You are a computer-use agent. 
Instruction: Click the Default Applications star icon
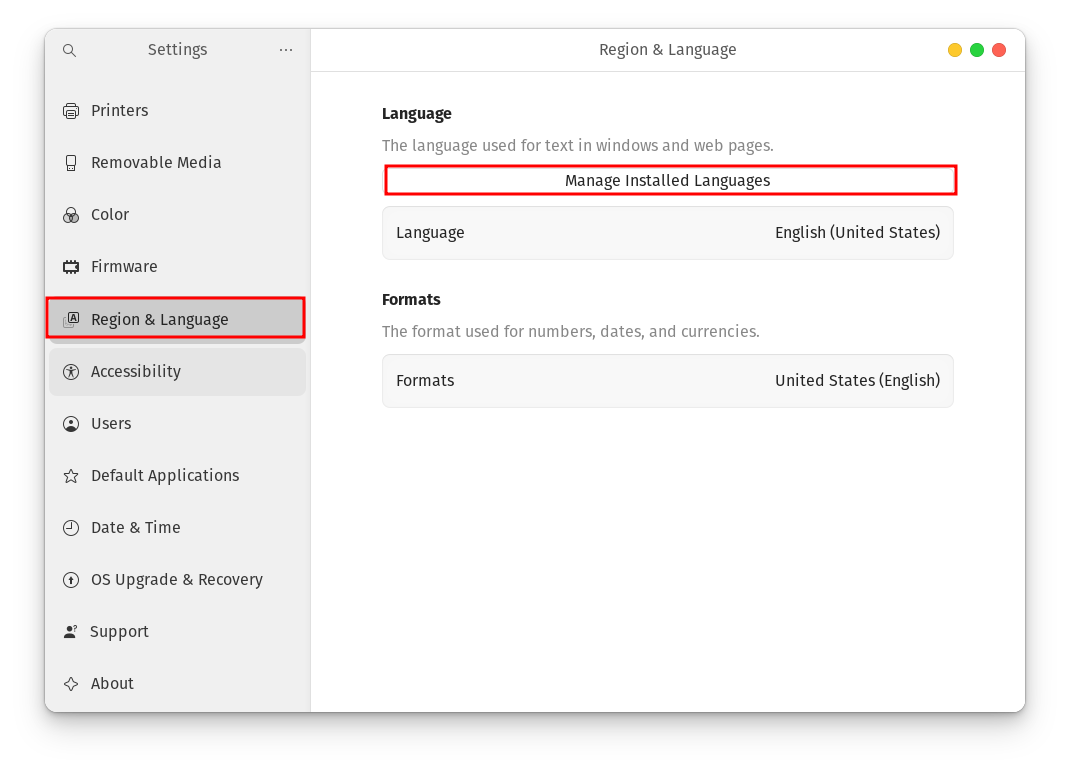pyautogui.click(x=71, y=476)
